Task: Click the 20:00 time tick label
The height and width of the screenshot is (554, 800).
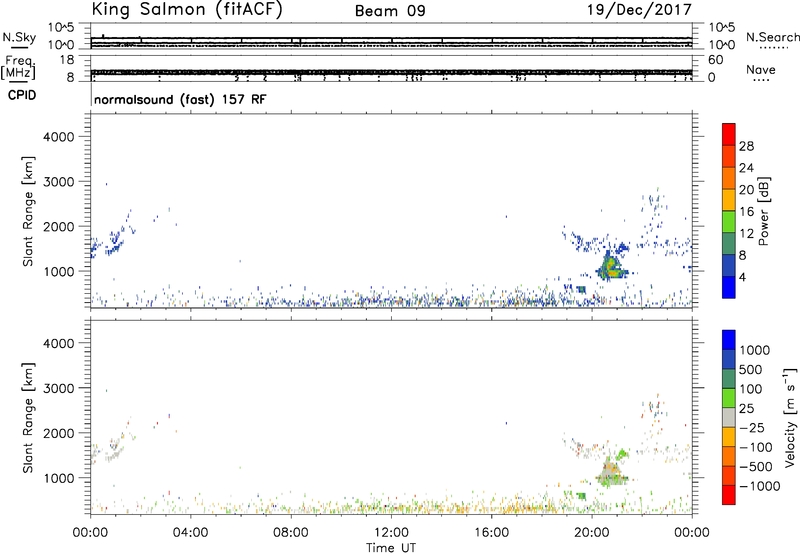Action: pyautogui.click(x=592, y=533)
